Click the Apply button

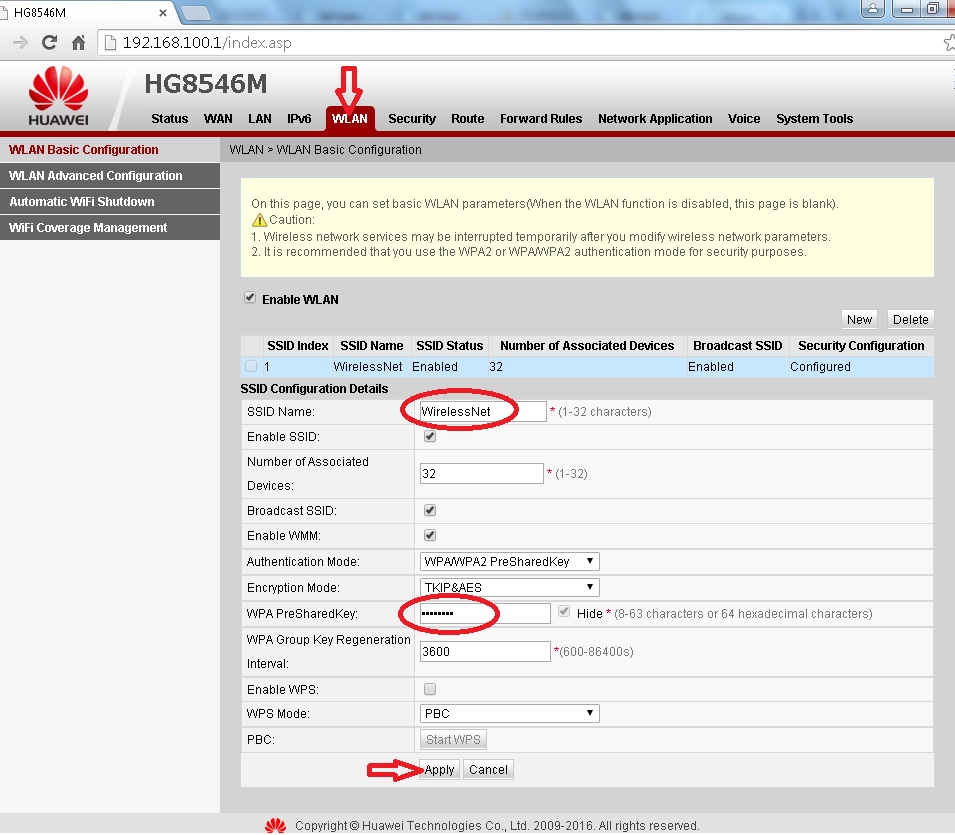439,769
